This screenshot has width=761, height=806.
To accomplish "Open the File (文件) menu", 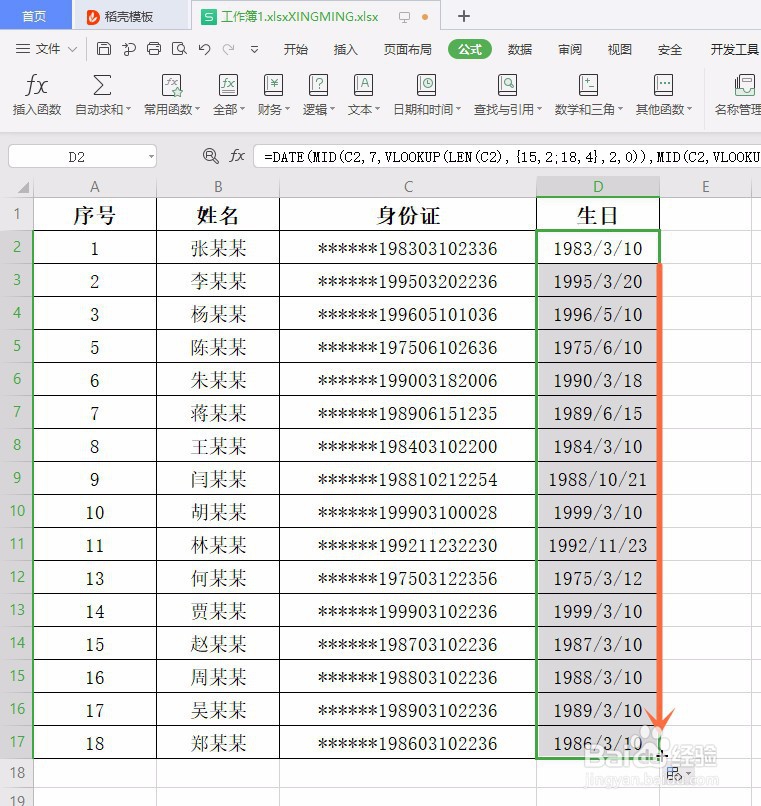I will 46,49.
